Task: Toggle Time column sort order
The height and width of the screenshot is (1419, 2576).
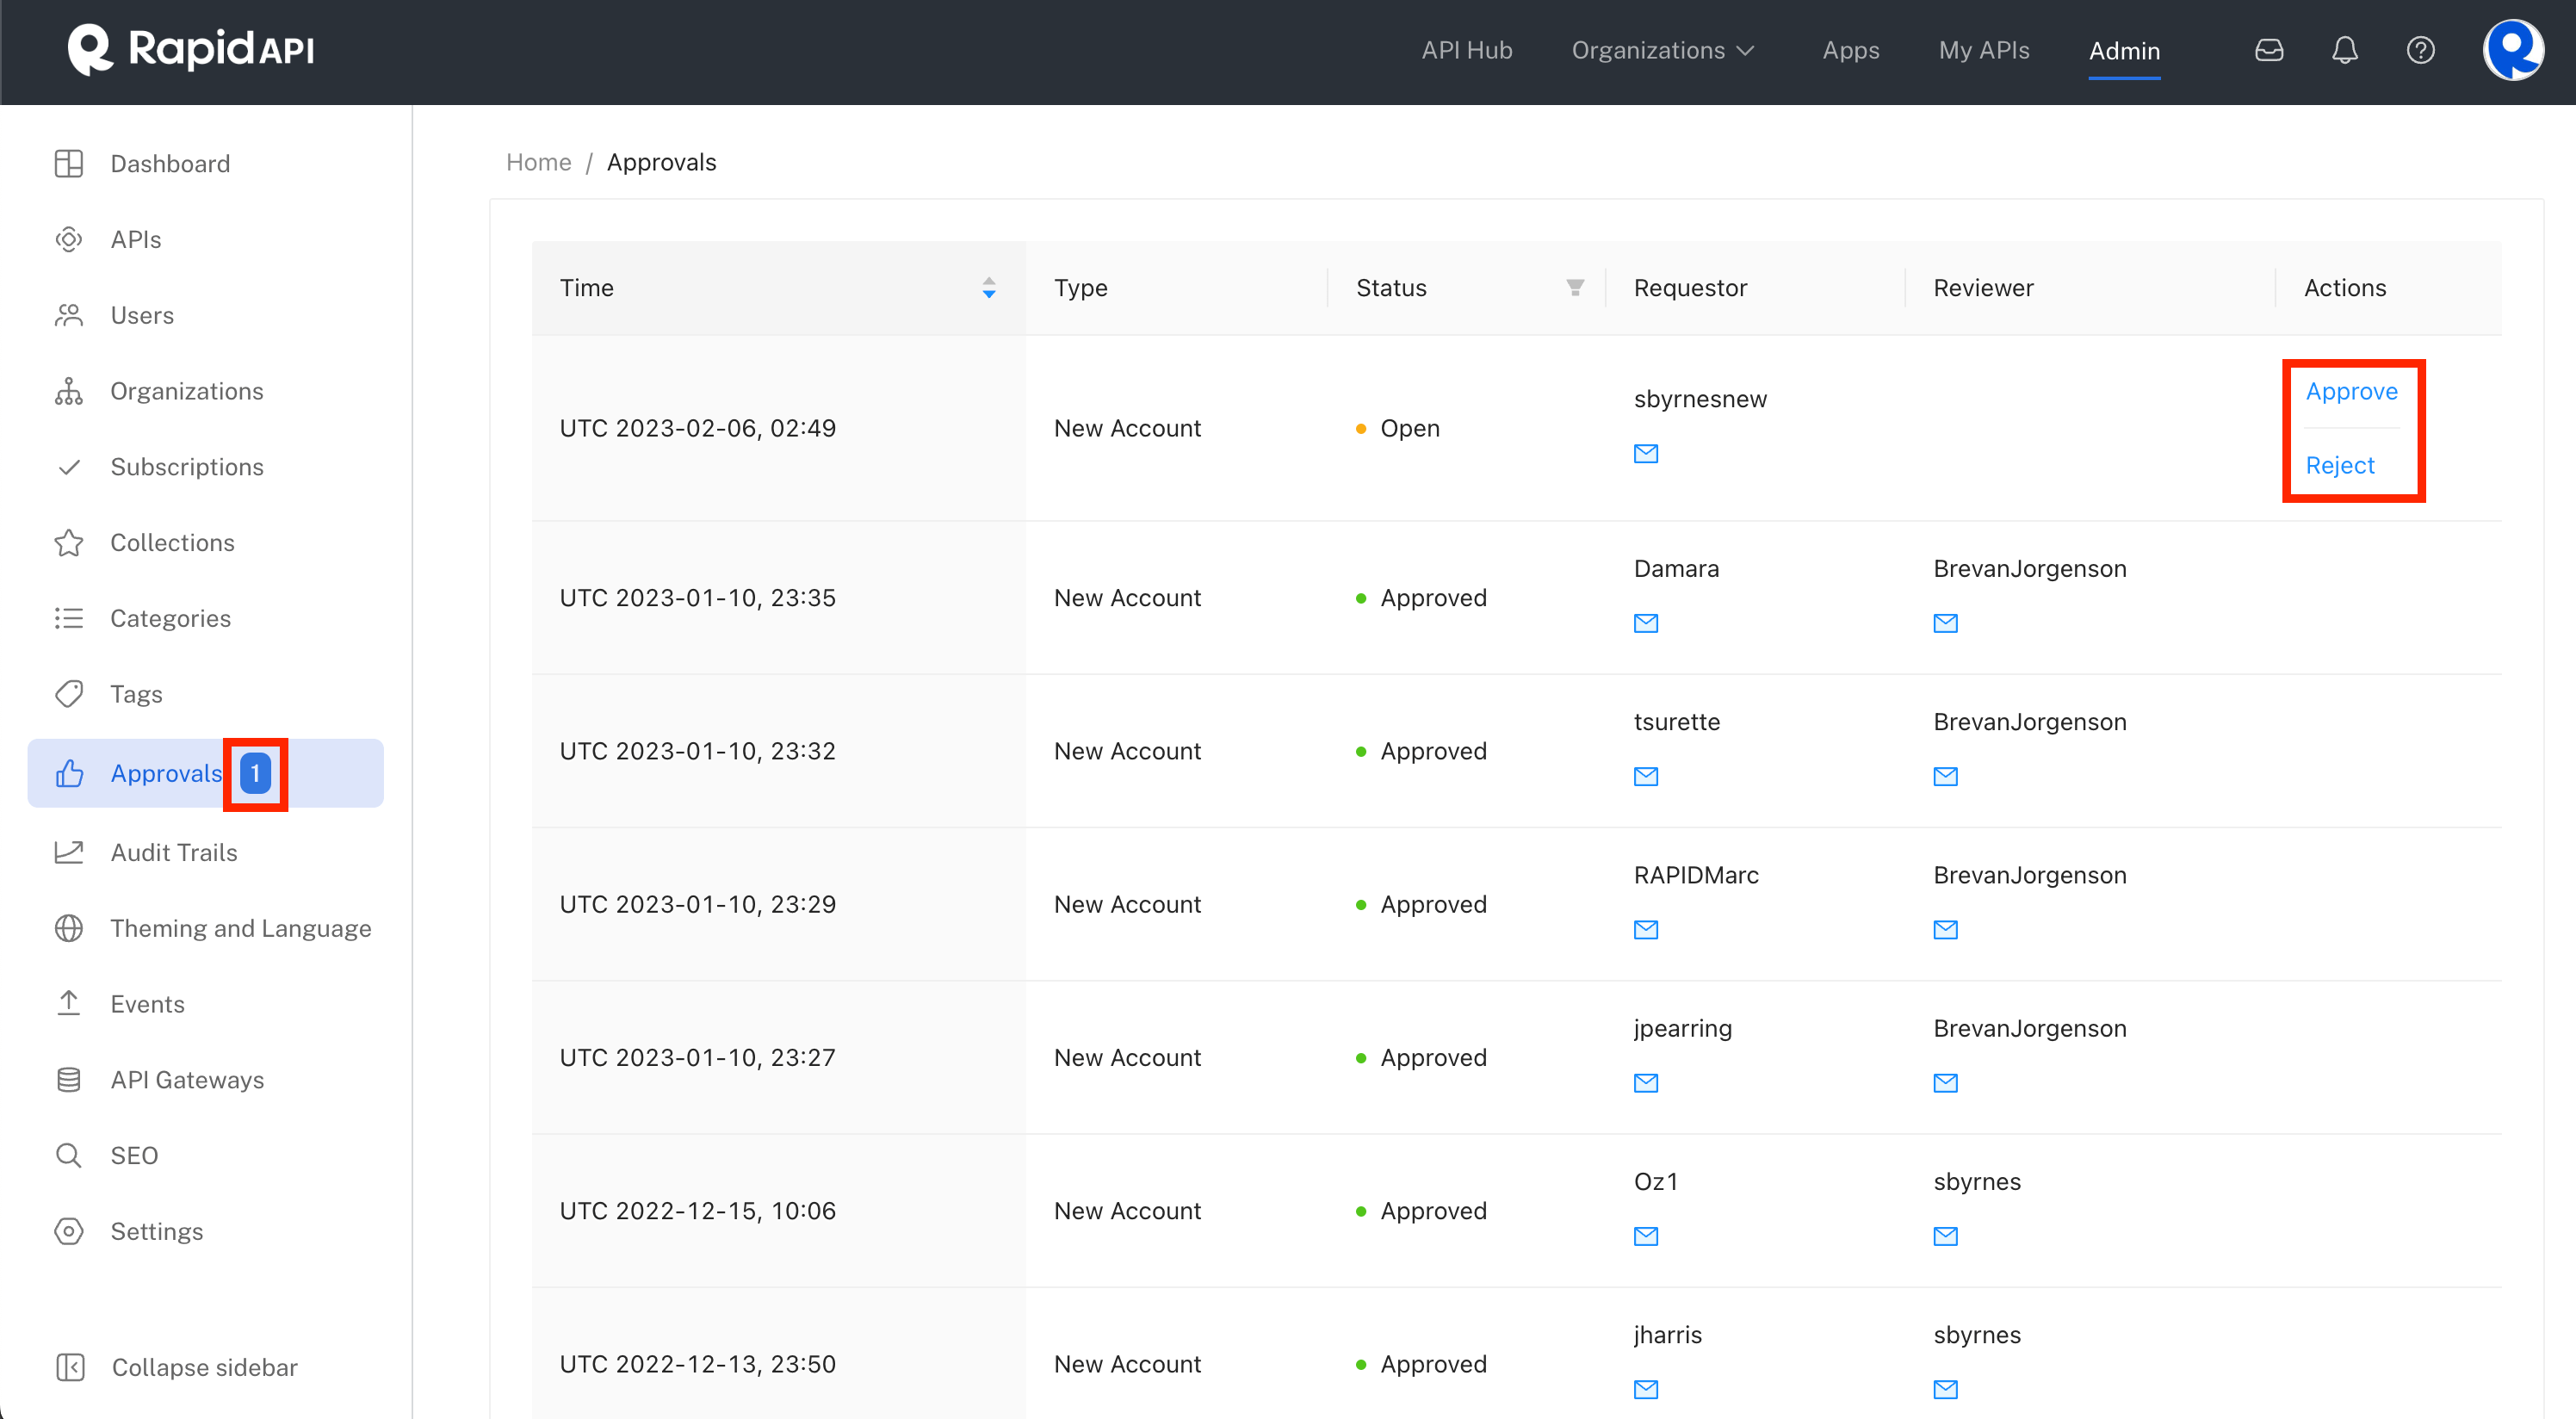Action: click(x=988, y=288)
